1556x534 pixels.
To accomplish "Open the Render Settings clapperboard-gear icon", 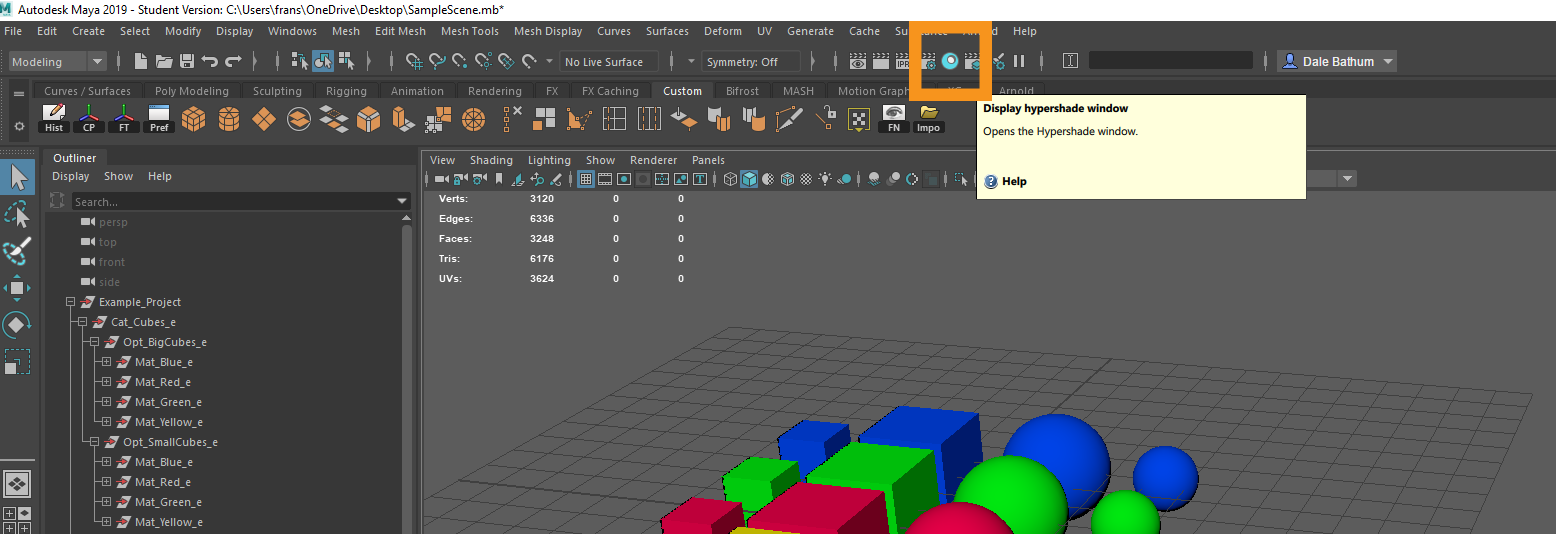I will pyautogui.click(x=928, y=61).
